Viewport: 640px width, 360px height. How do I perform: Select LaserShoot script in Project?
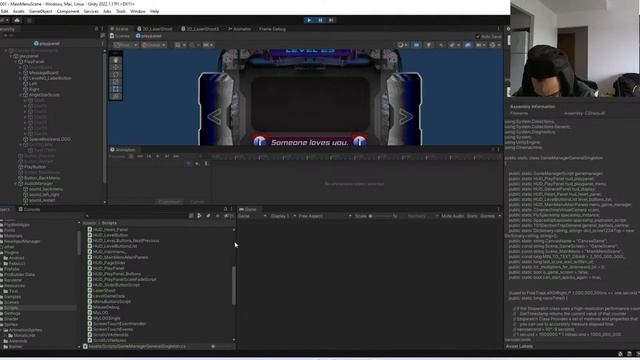(104, 291)
